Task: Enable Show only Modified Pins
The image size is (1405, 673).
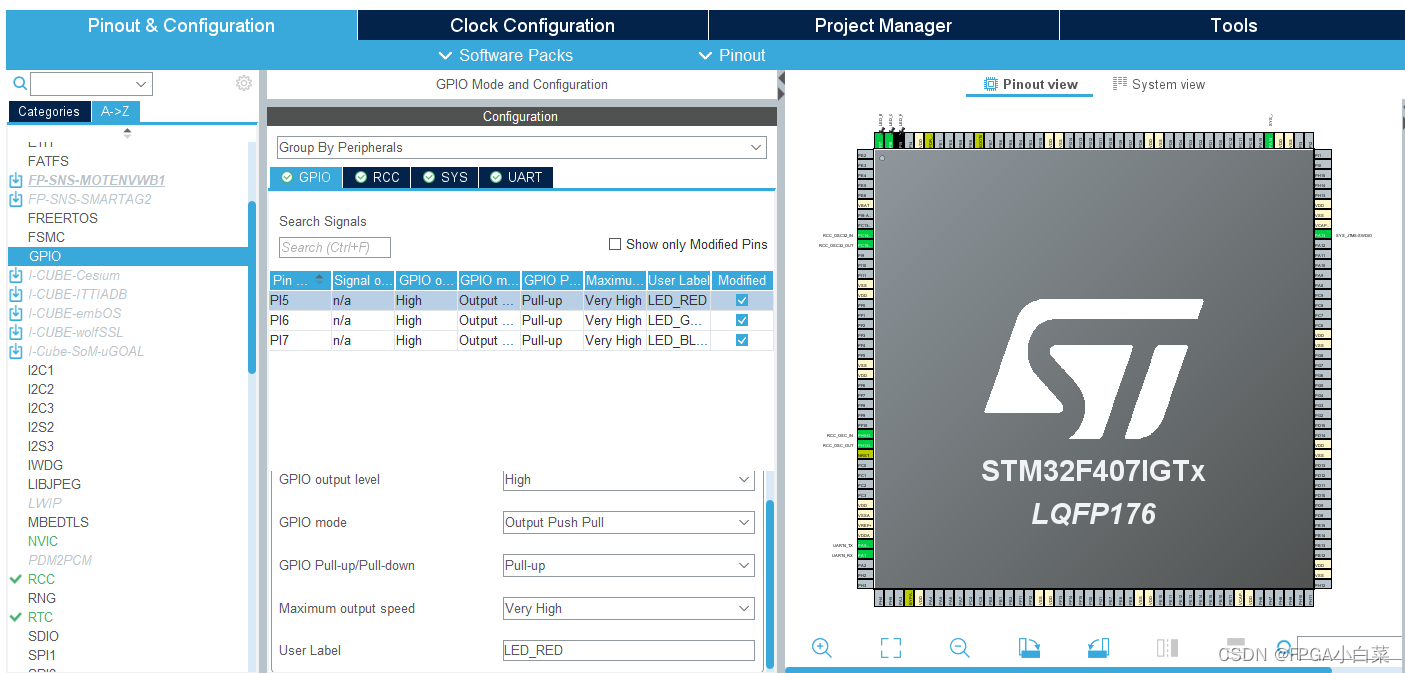Action: (x=615, y=244)
